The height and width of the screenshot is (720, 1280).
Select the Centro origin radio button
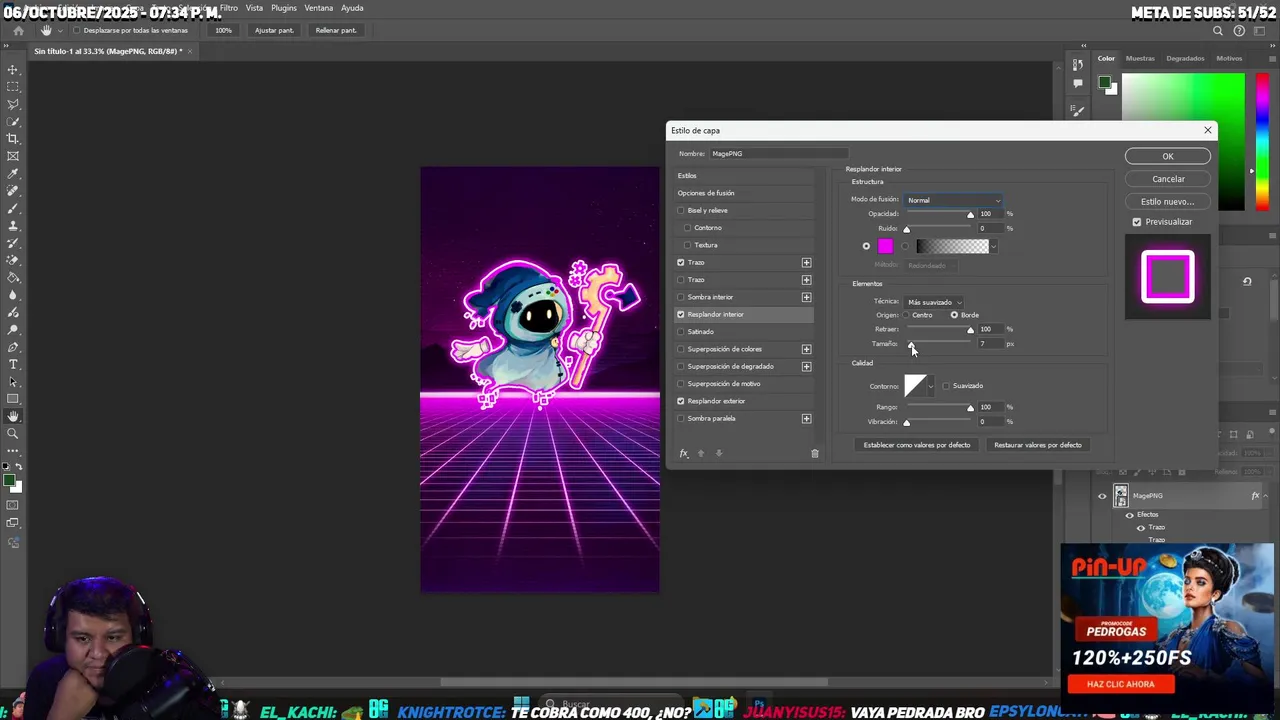click(906, 315)
